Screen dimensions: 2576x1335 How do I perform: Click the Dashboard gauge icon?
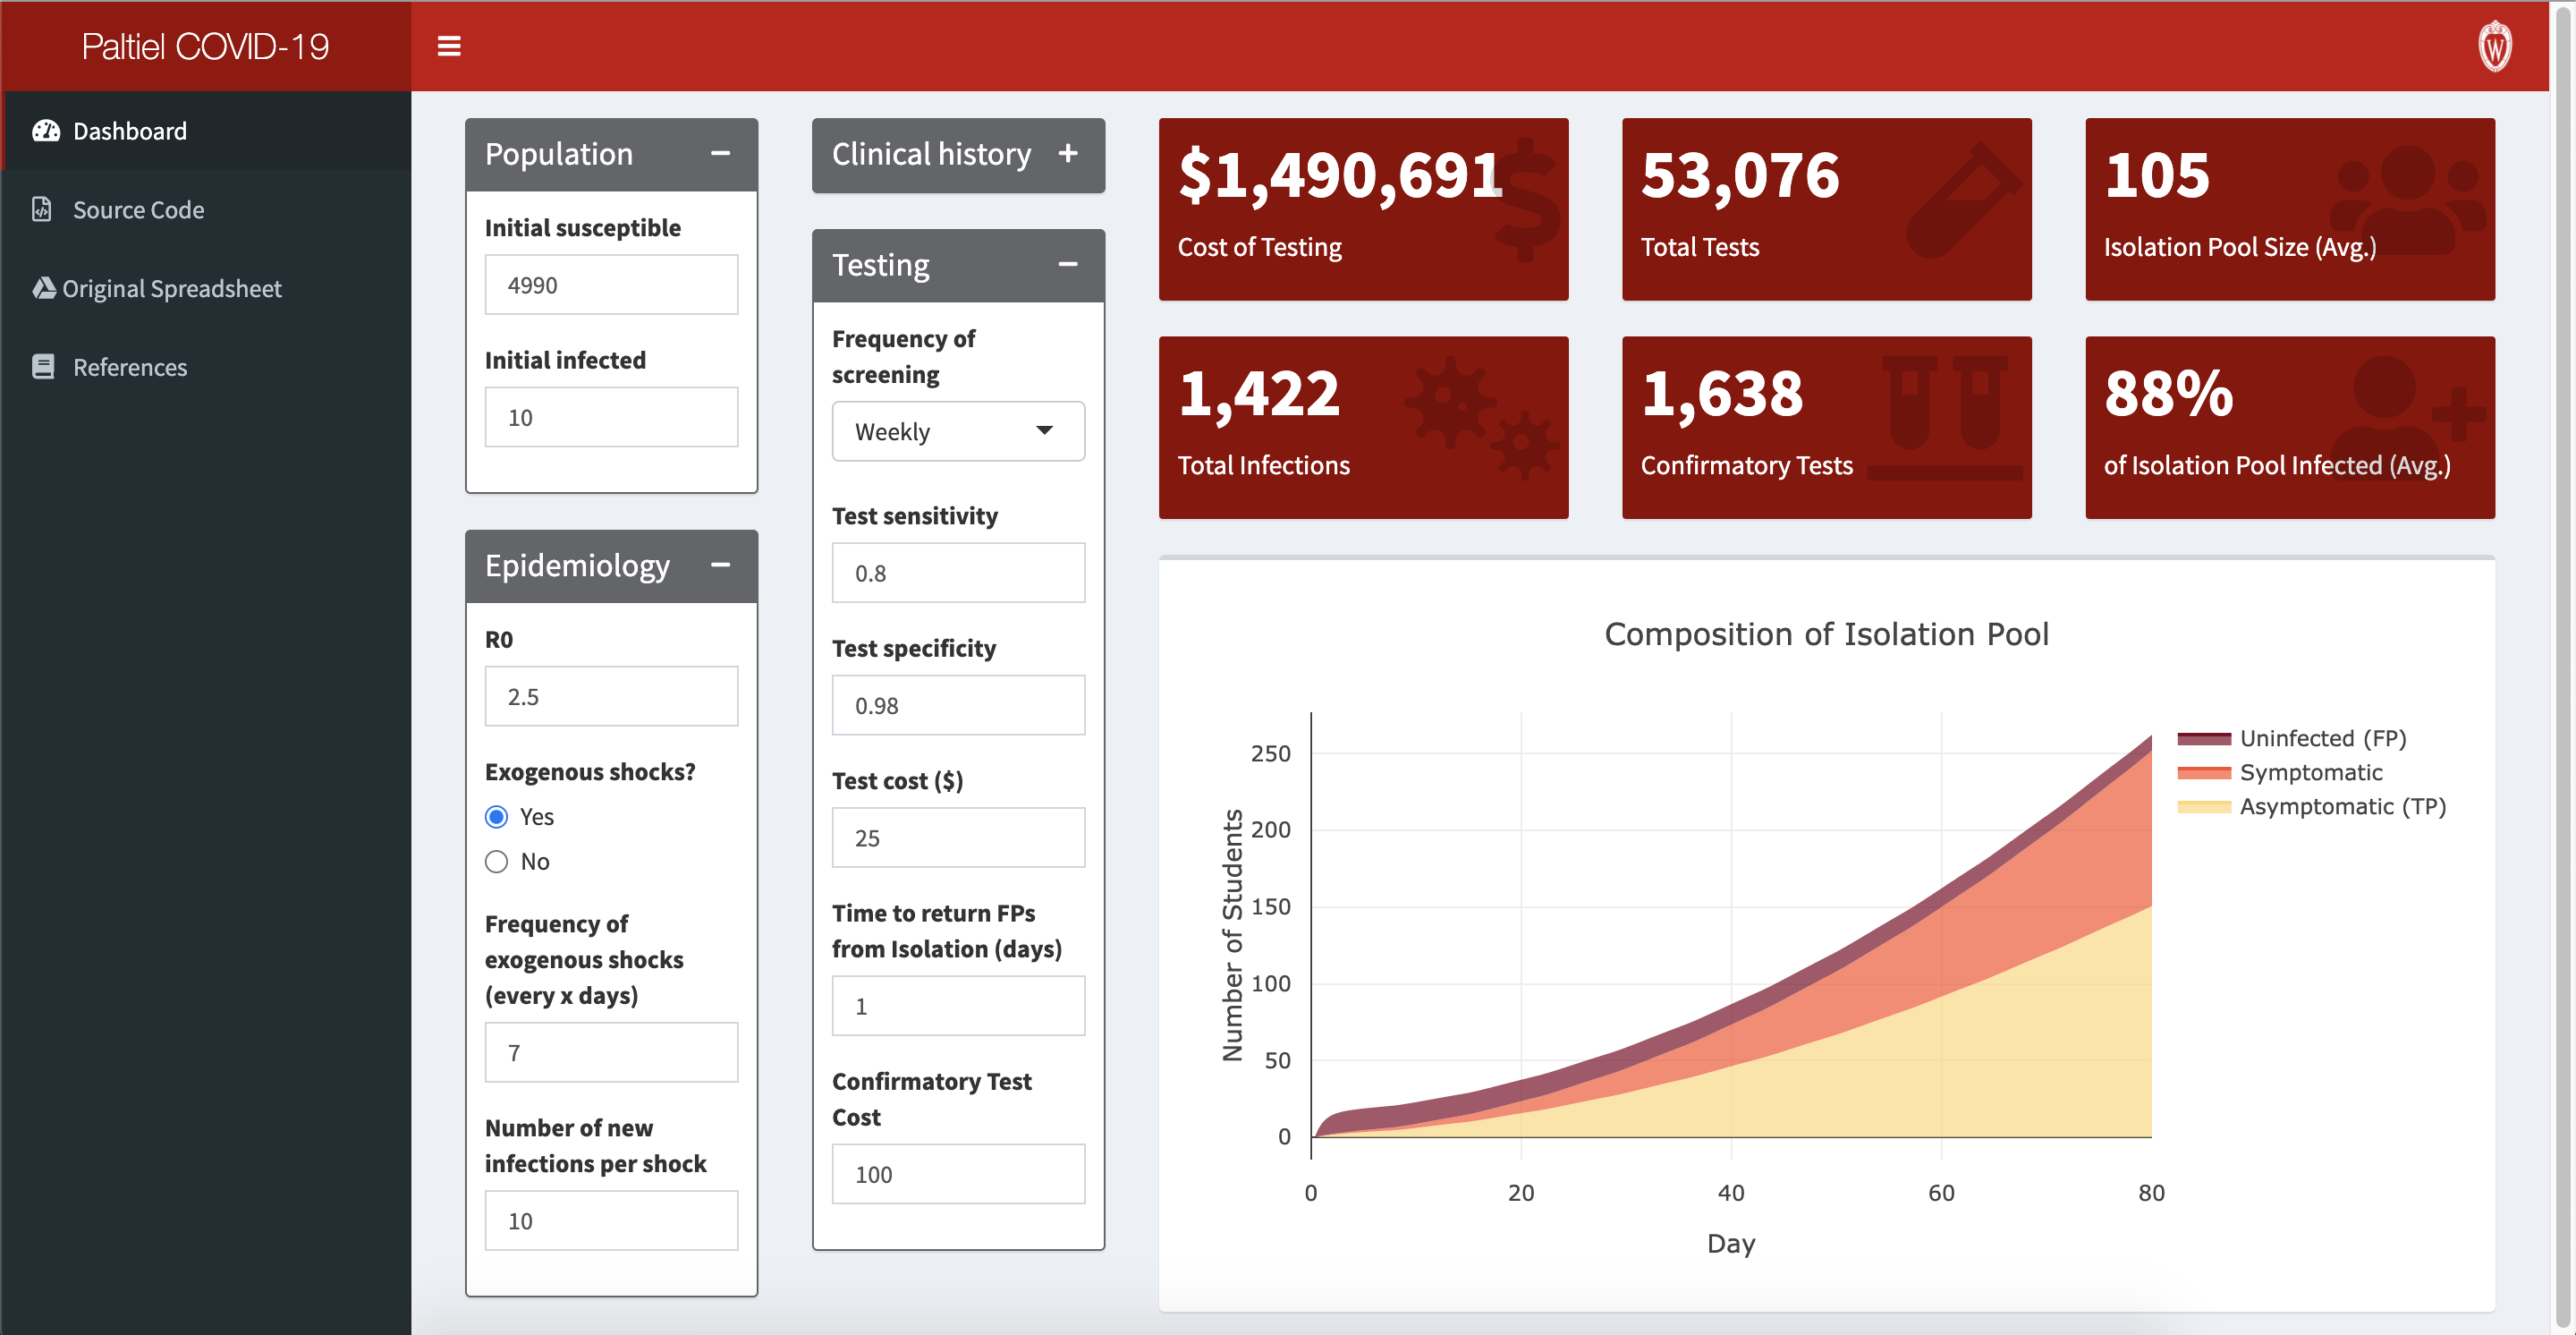[46, 131]
